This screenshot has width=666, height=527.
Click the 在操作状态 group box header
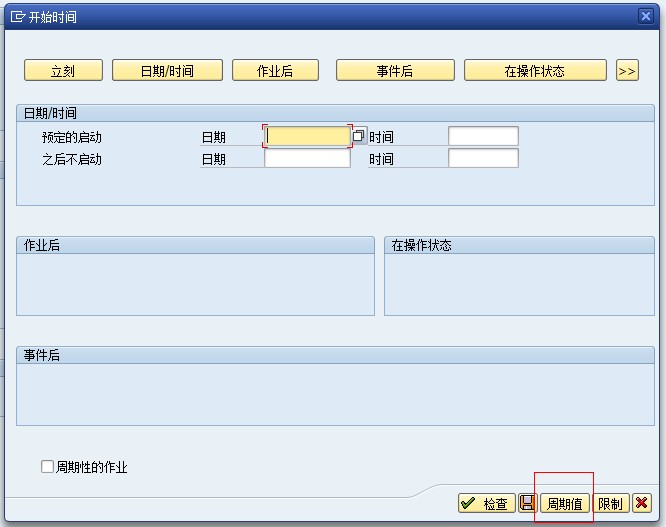519,245
